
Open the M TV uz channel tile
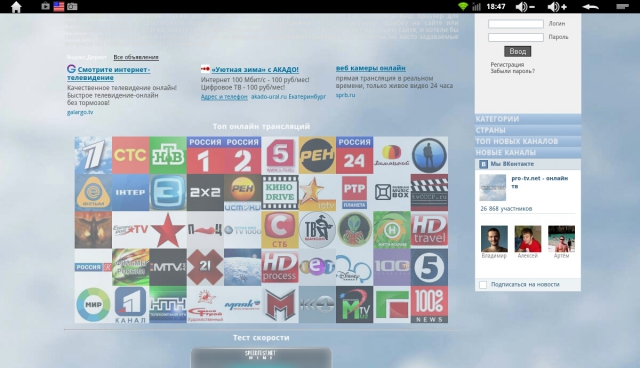(354, 304)
